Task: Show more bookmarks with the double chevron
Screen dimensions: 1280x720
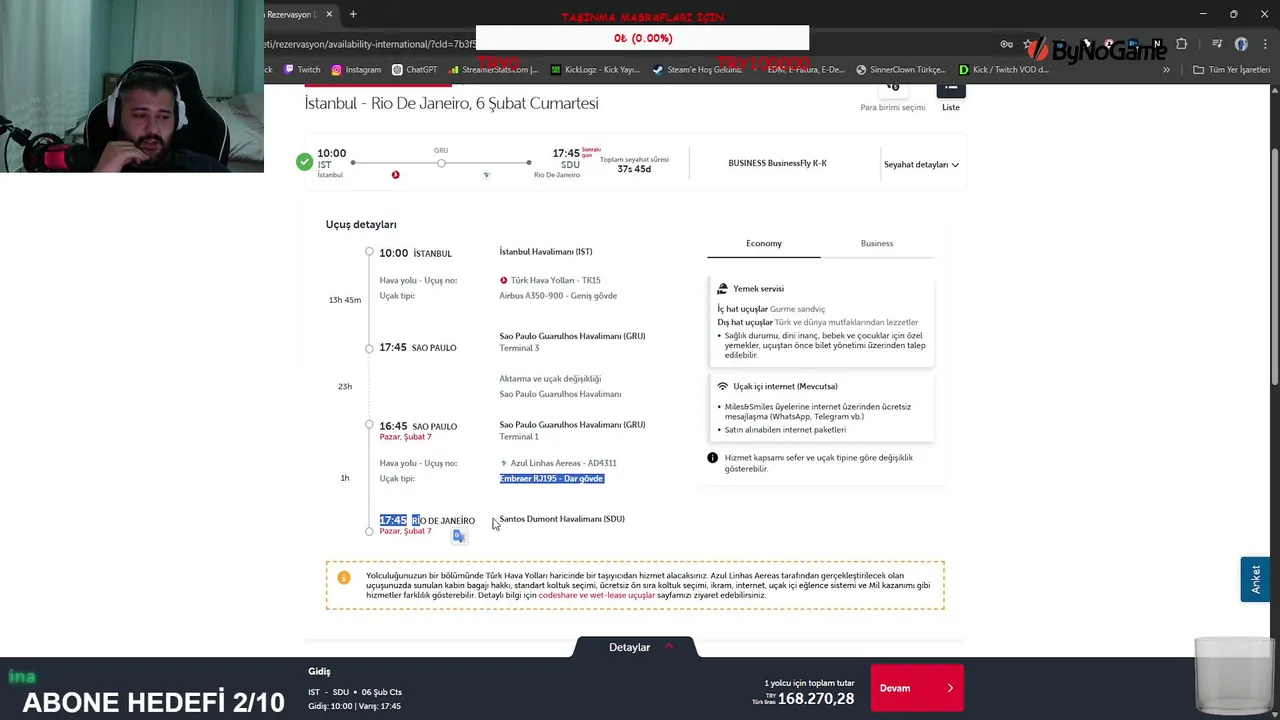Action: click(x=1166, y=70)
